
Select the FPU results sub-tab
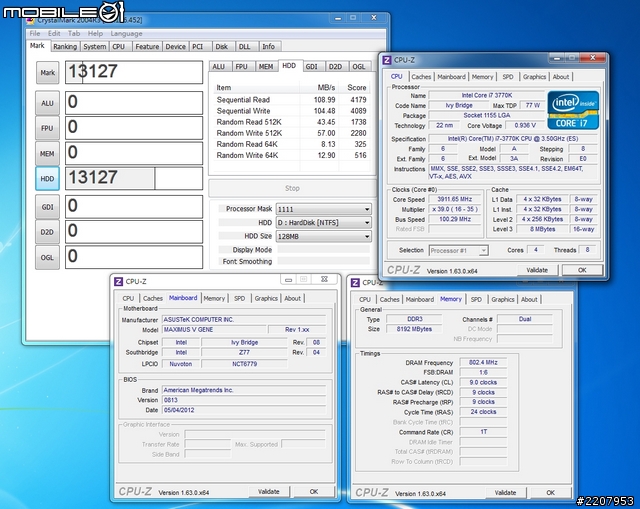point(242,67)
